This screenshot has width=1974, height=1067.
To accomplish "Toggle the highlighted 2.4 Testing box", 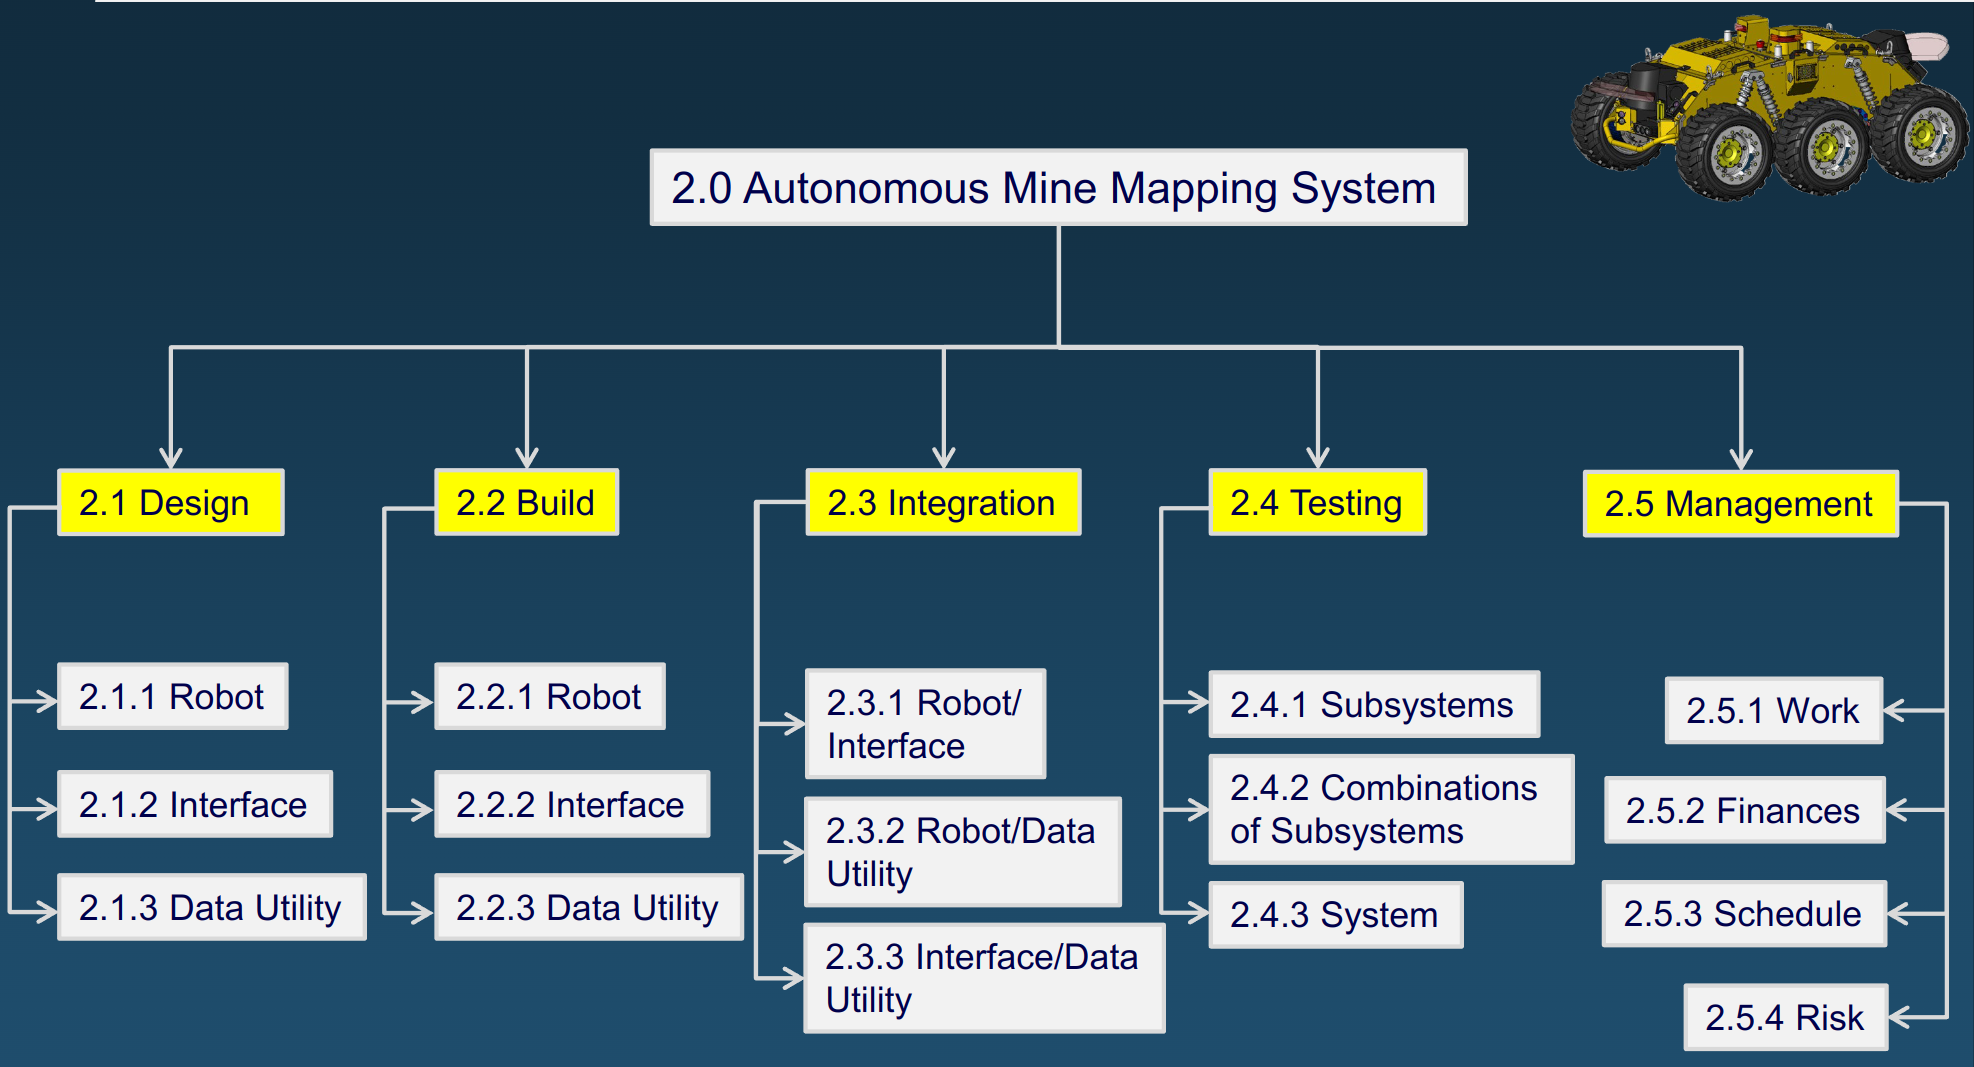I will (x=1317, y=503).
